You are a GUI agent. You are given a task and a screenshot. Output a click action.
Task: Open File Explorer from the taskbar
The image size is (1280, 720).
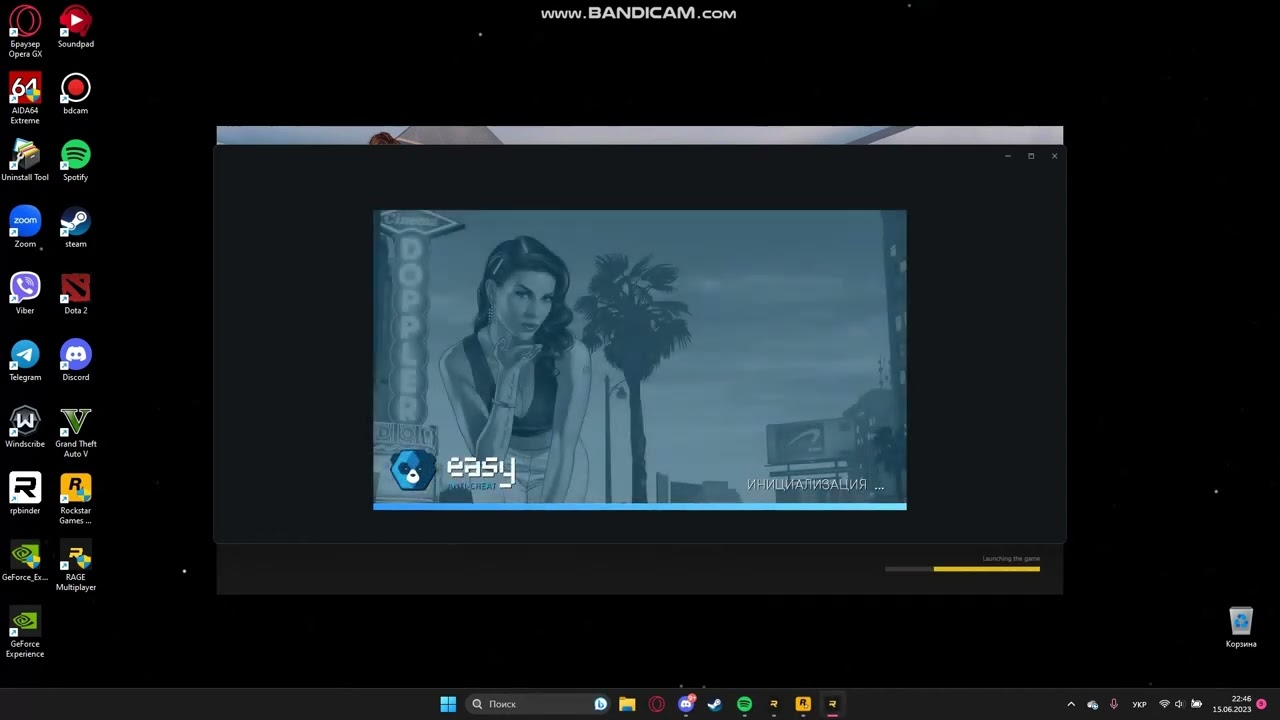pos(627,704)
